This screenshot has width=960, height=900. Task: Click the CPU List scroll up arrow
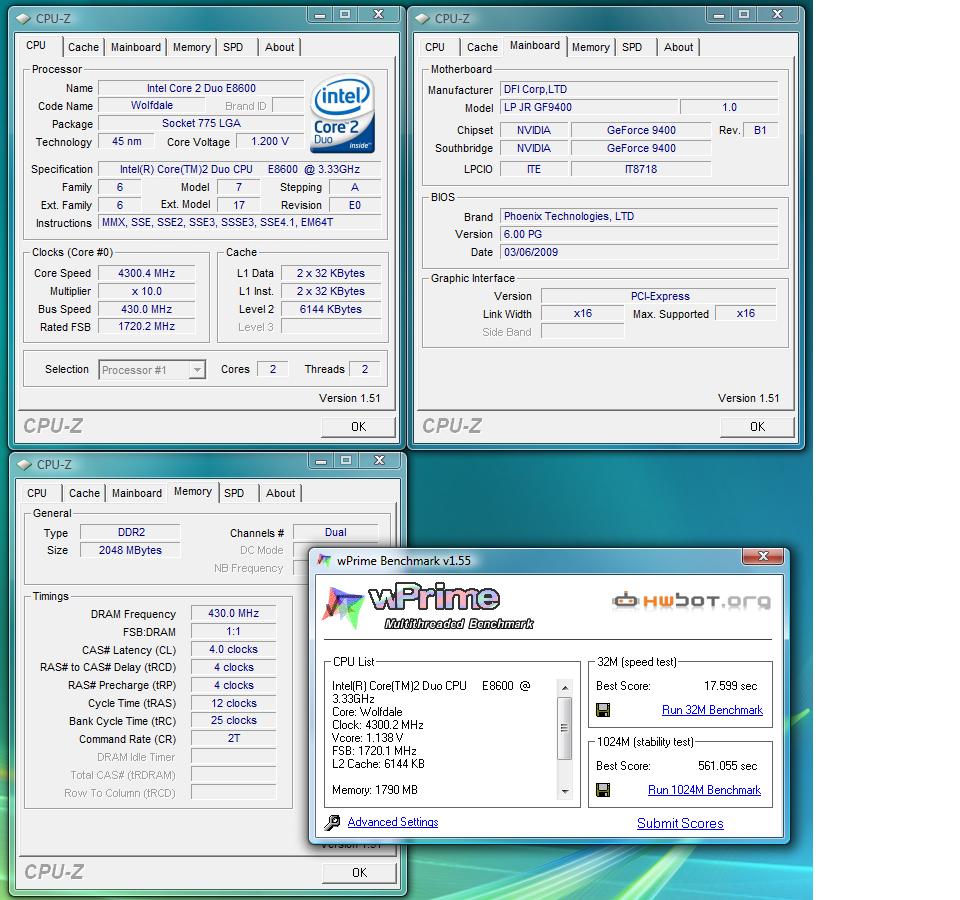pos(564,688)
